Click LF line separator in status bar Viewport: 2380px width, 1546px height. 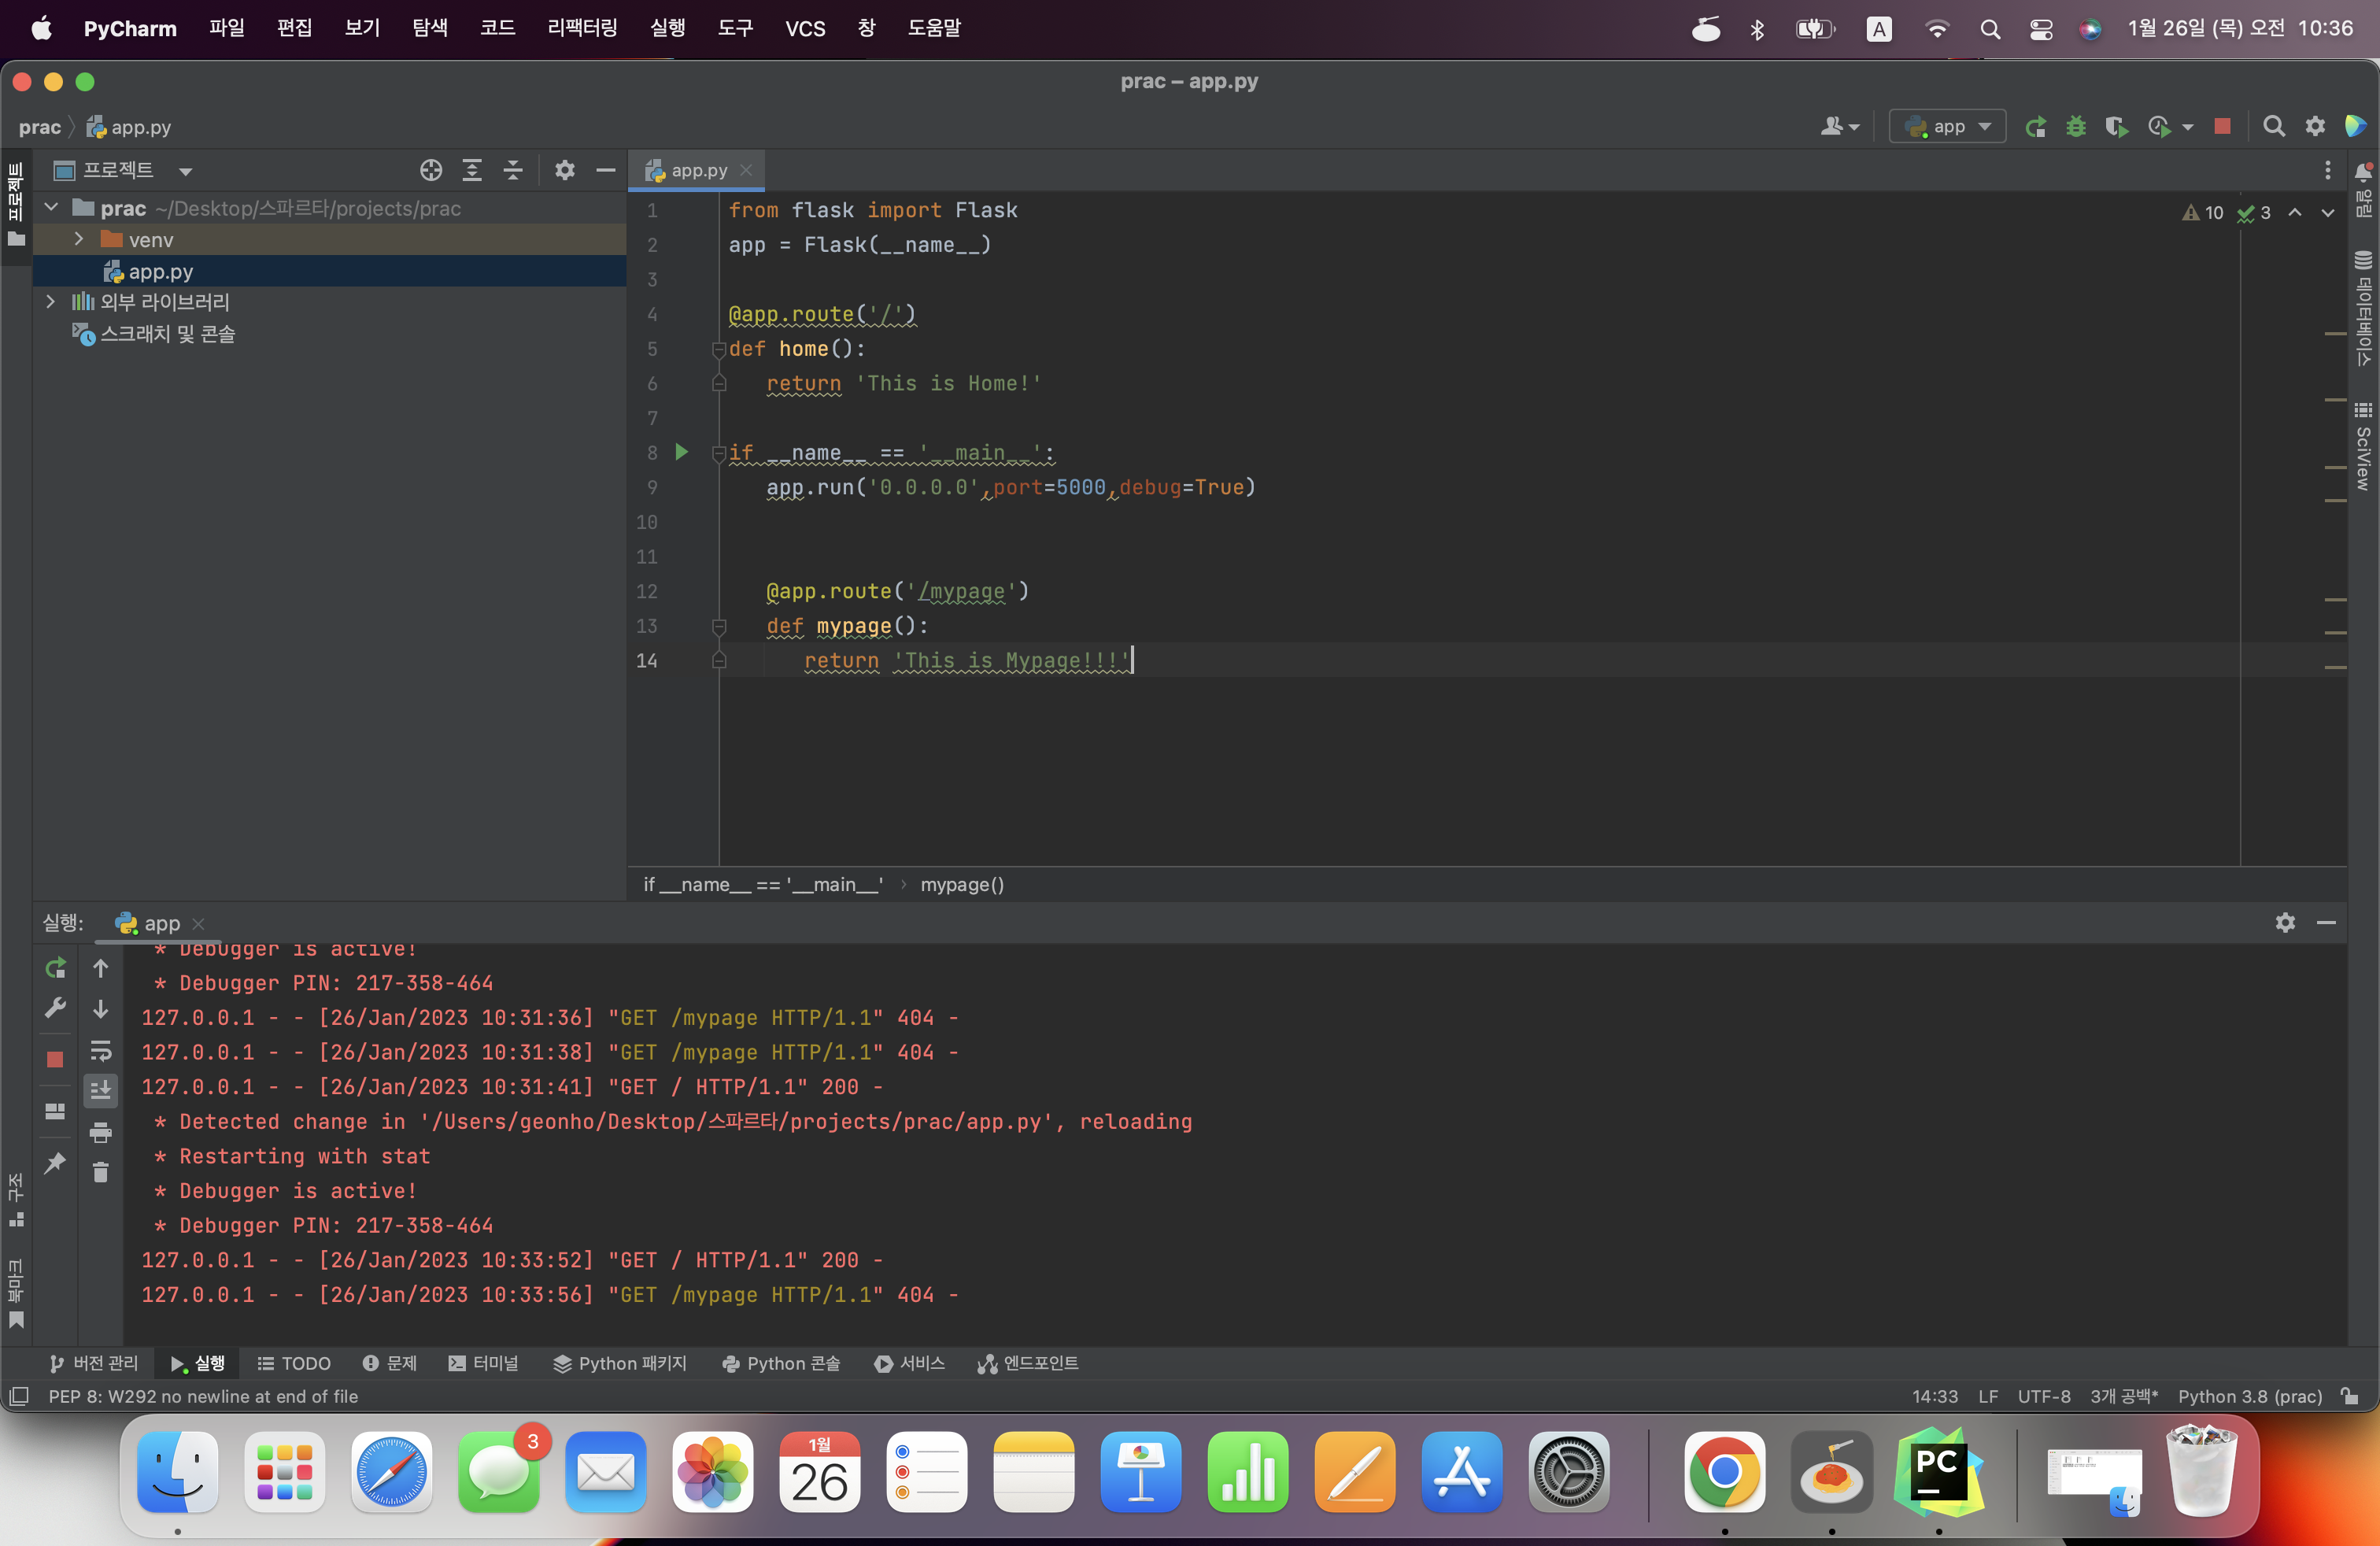[x=1988, y=1396]
